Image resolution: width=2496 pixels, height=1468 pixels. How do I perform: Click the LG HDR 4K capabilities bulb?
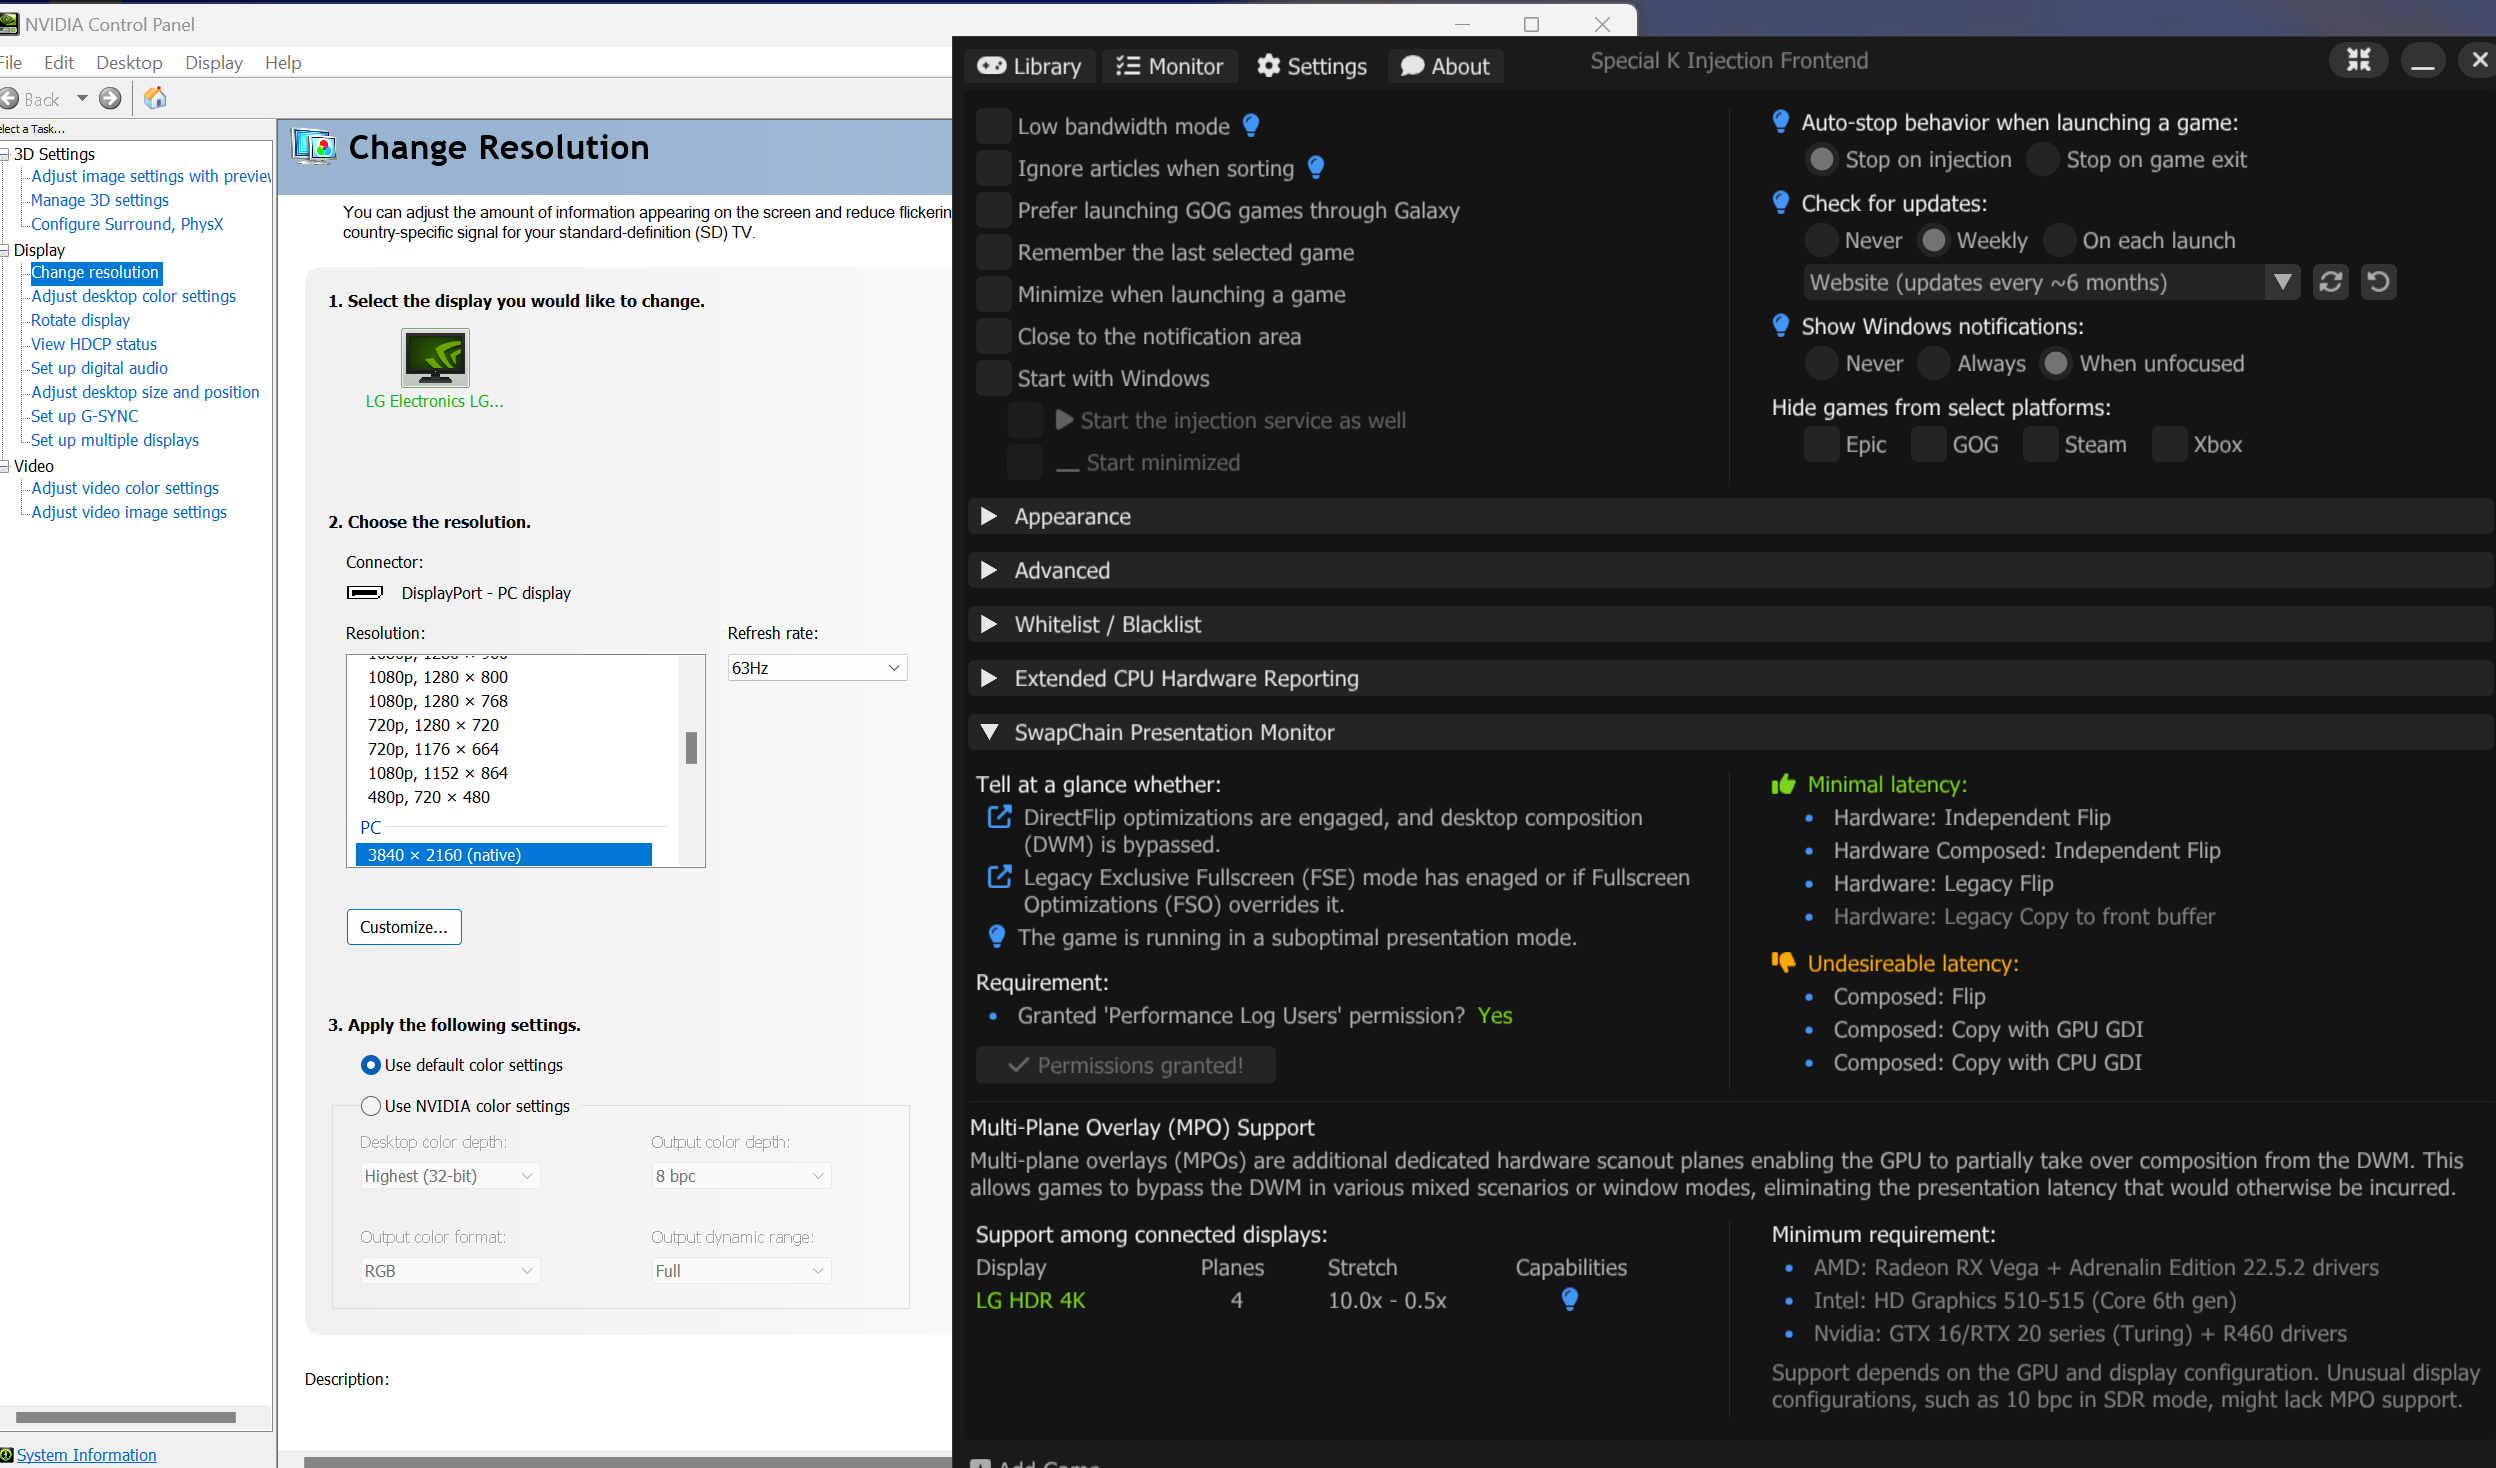(x=1570, y=1299)
